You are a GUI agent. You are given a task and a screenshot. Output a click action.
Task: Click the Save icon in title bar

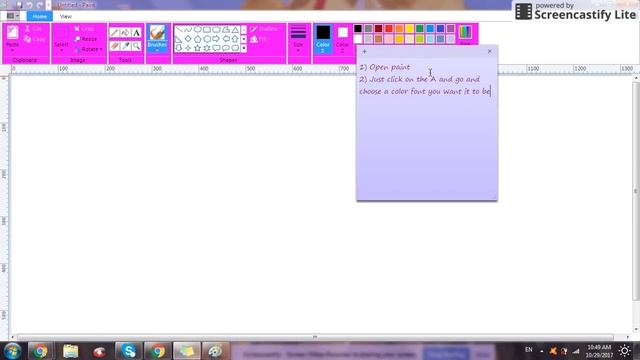19,5
